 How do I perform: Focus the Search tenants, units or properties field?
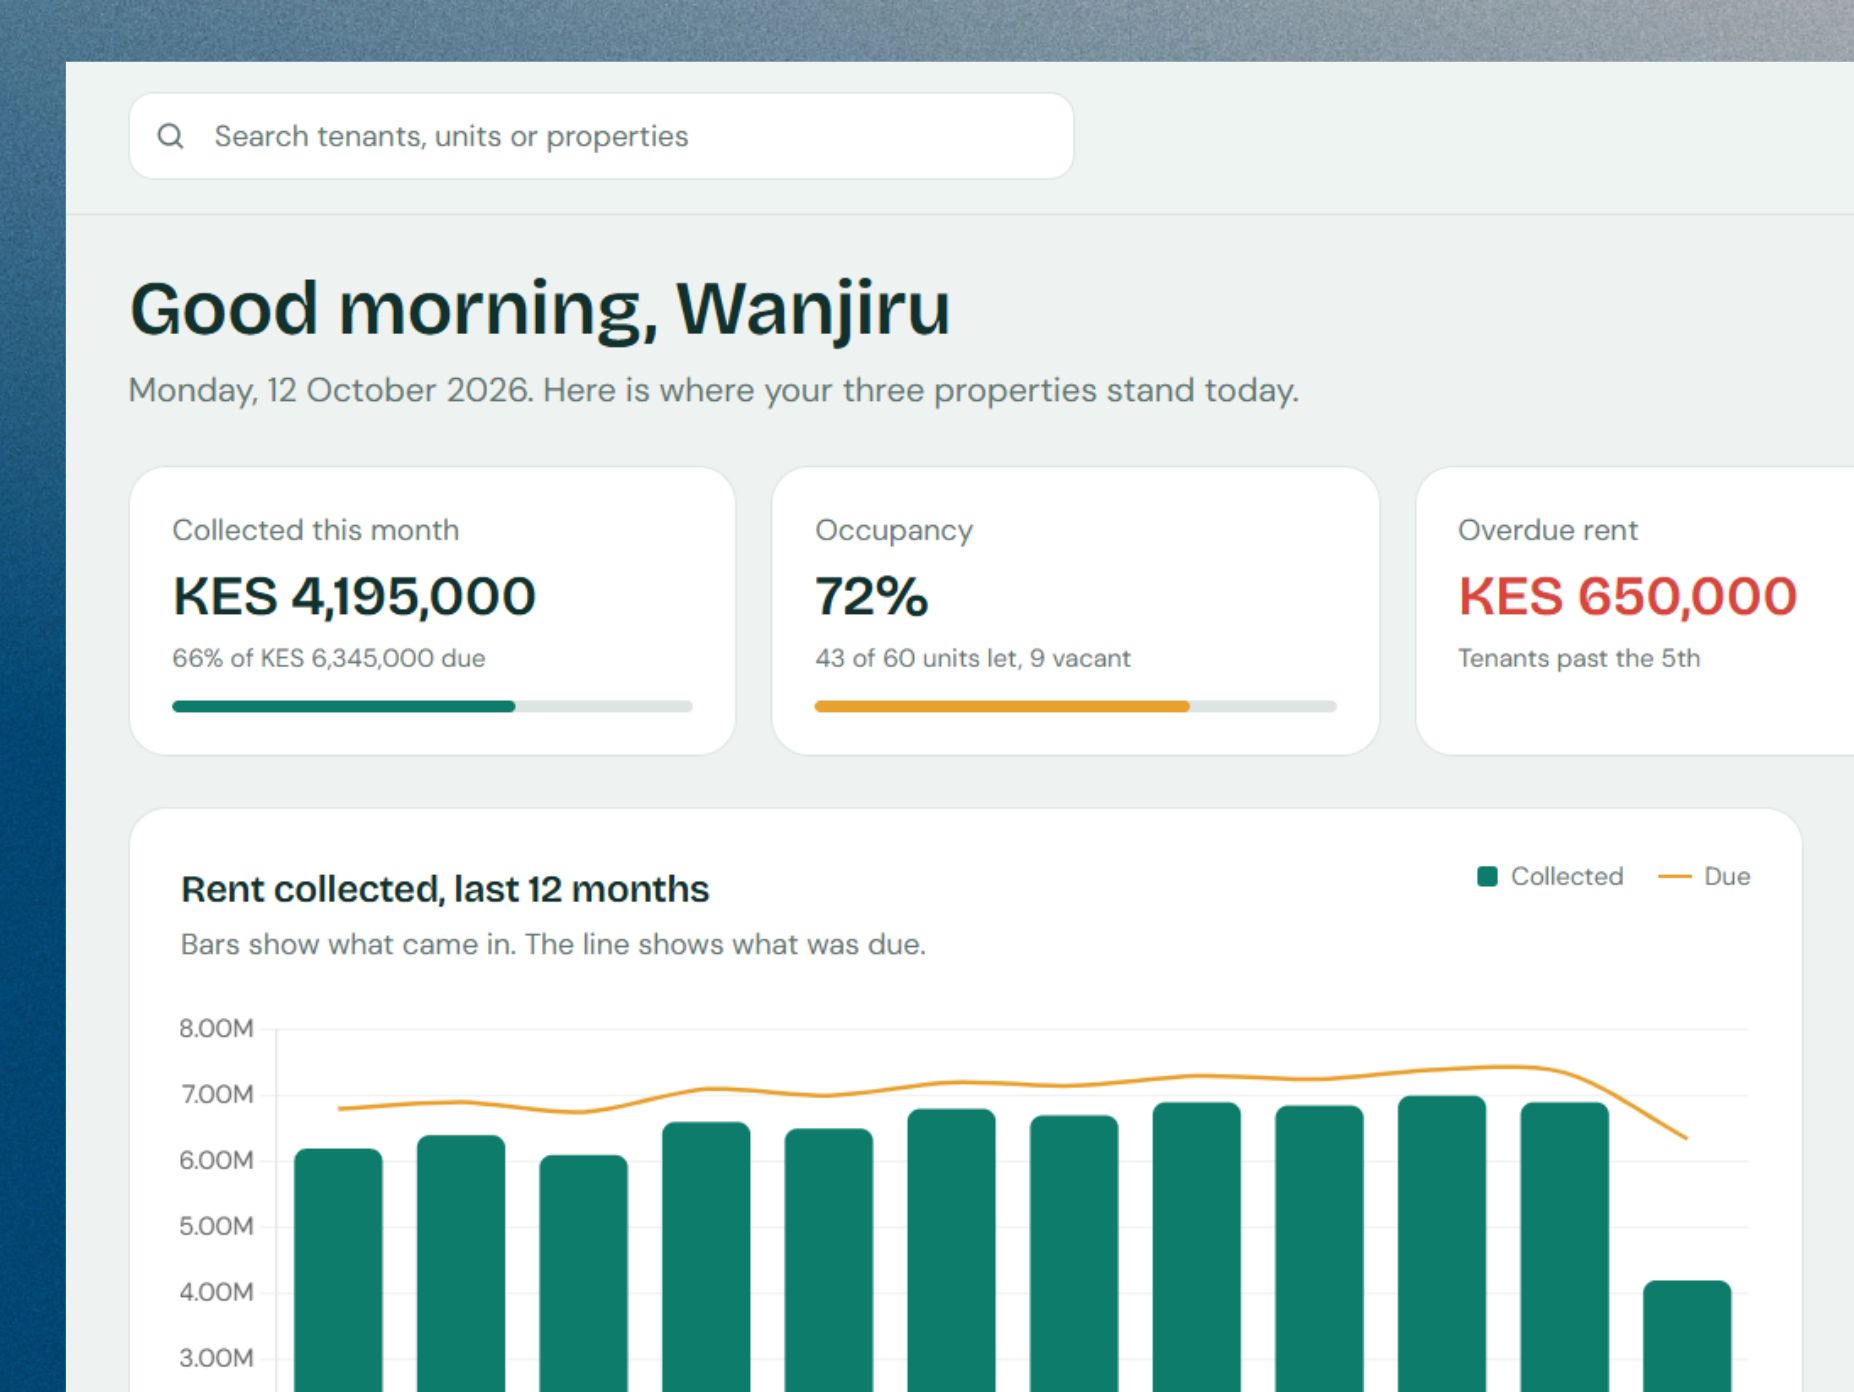[x=601, y=136]
